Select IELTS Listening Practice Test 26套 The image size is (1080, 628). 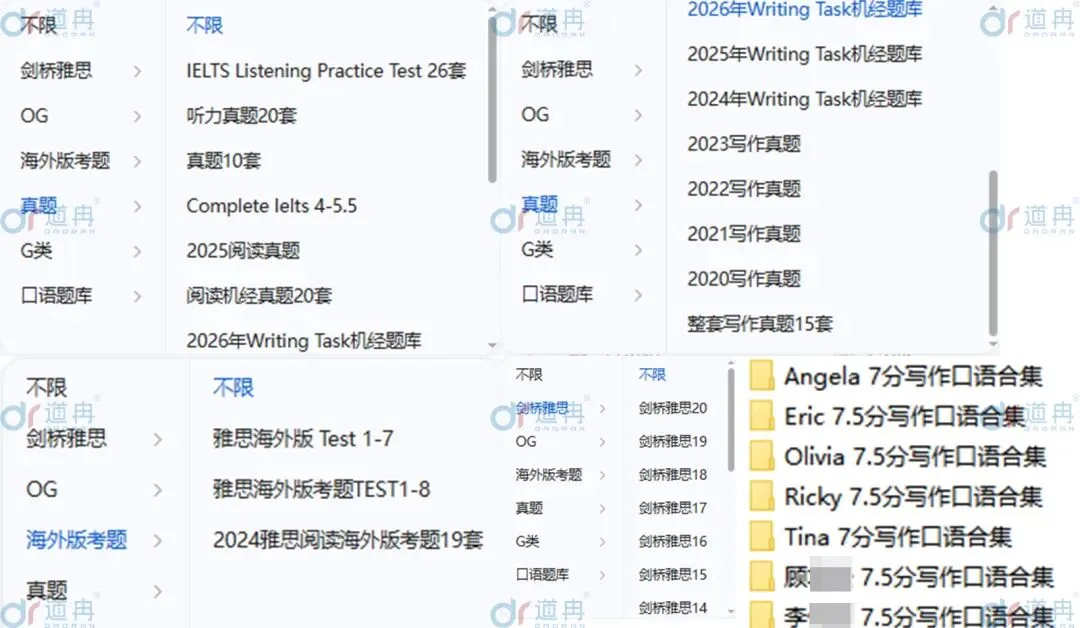click(326, 71)
